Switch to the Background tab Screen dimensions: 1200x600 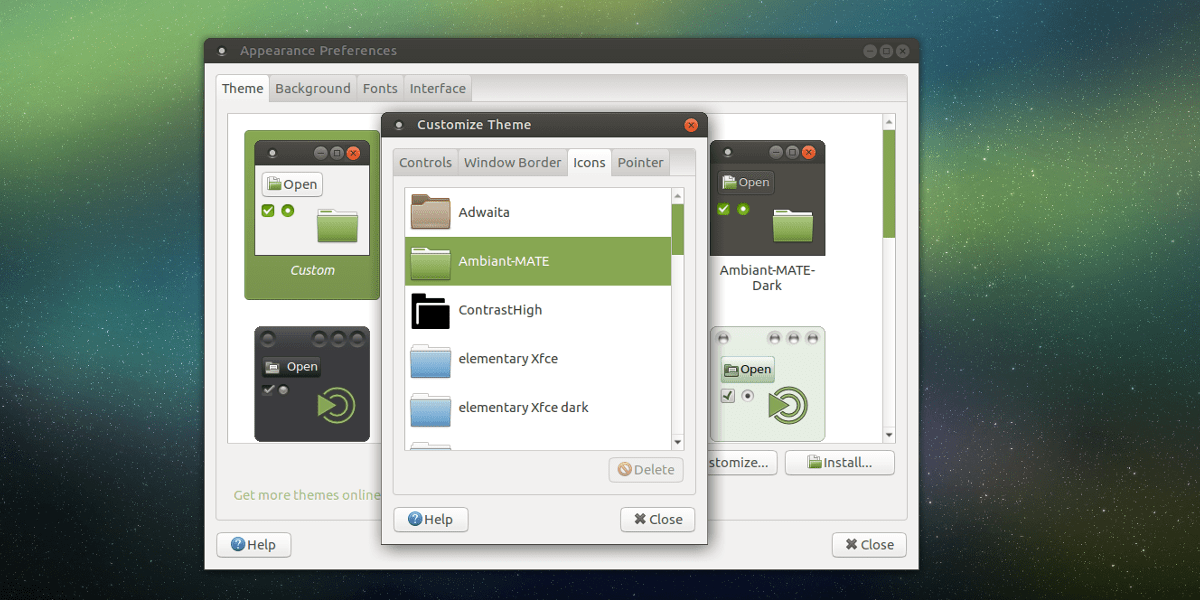pyautogui.click(x=312, y=88)
